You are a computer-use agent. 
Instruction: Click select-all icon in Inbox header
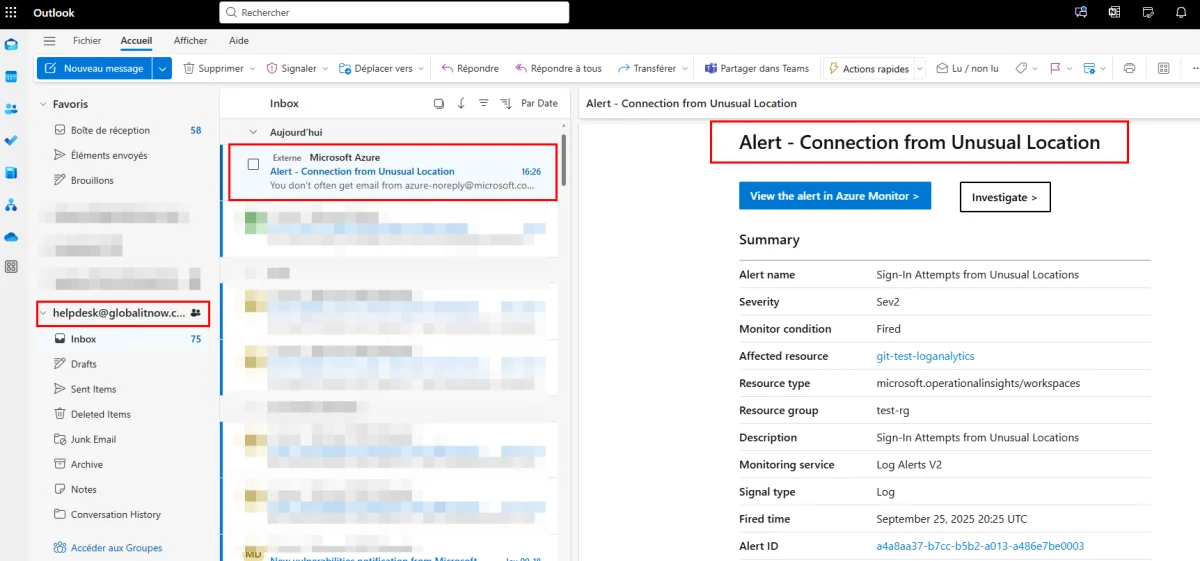coord(438,103)
